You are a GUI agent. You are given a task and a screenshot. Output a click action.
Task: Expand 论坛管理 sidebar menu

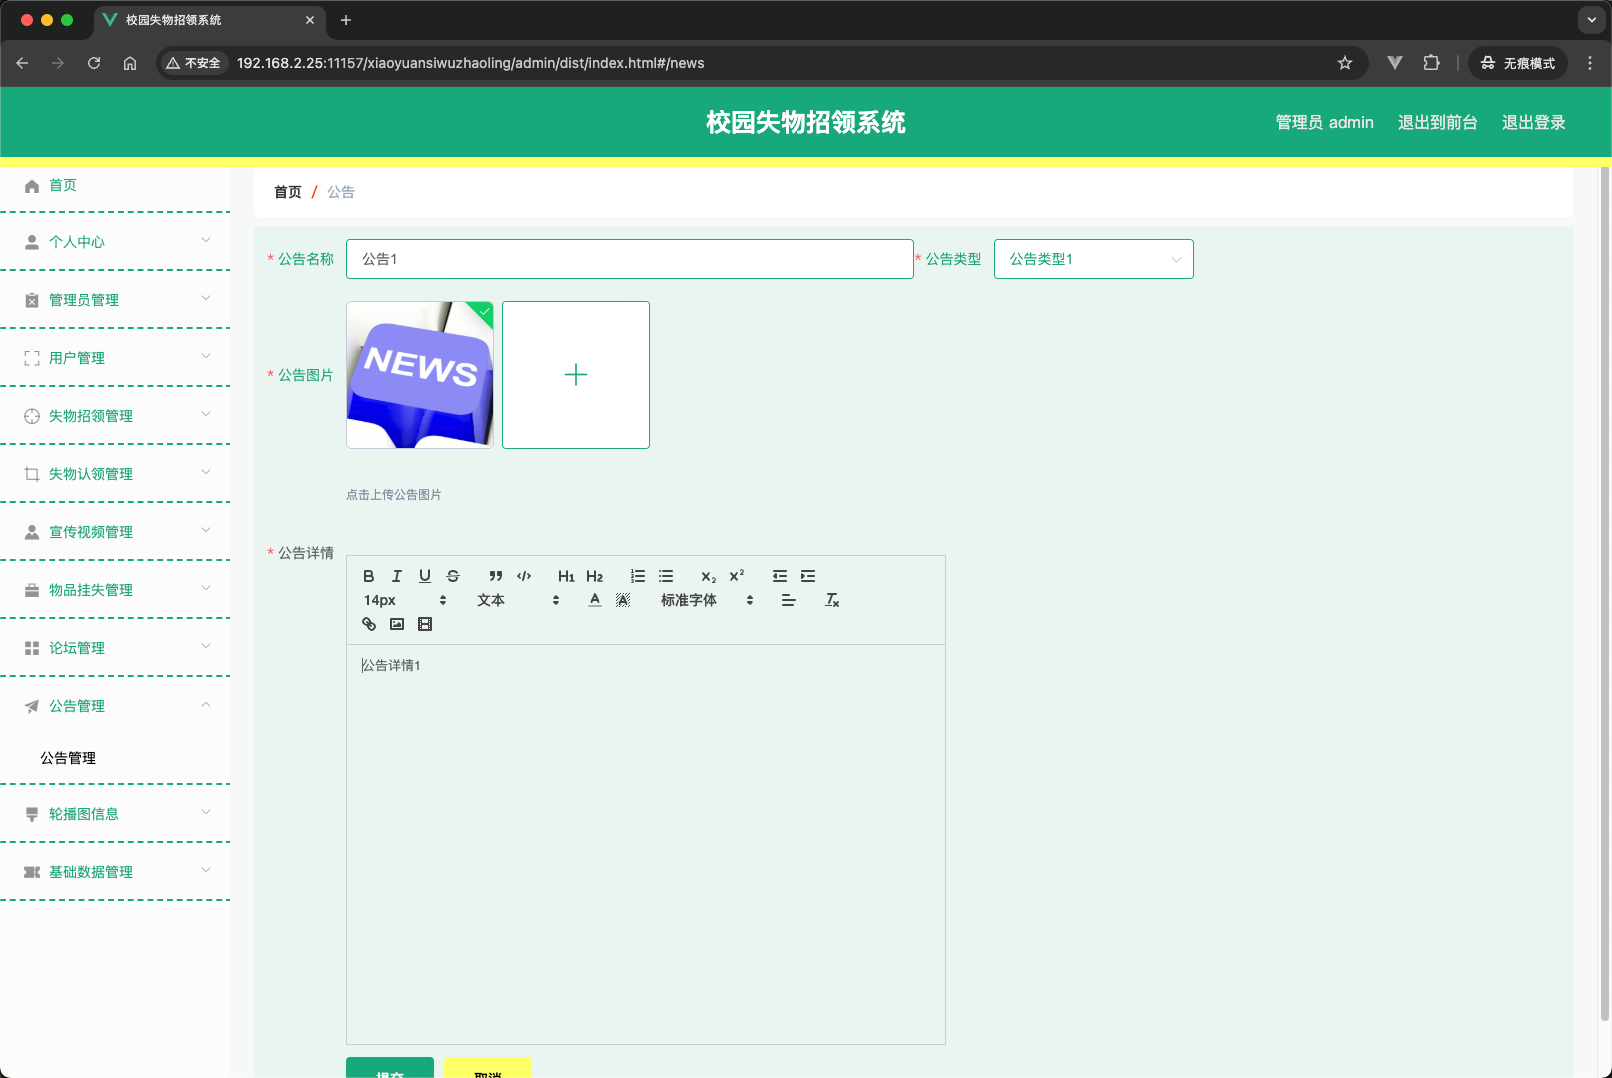115,648
